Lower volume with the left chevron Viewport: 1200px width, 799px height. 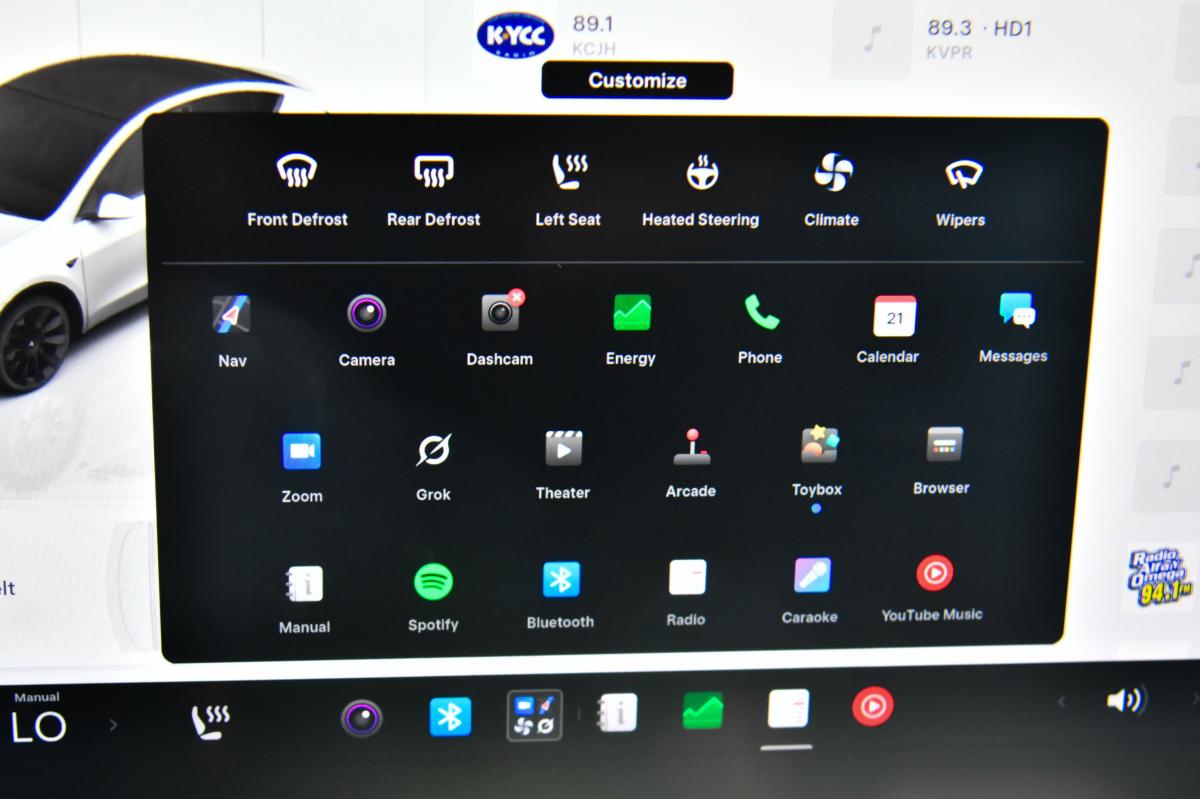pos(1062,702)
